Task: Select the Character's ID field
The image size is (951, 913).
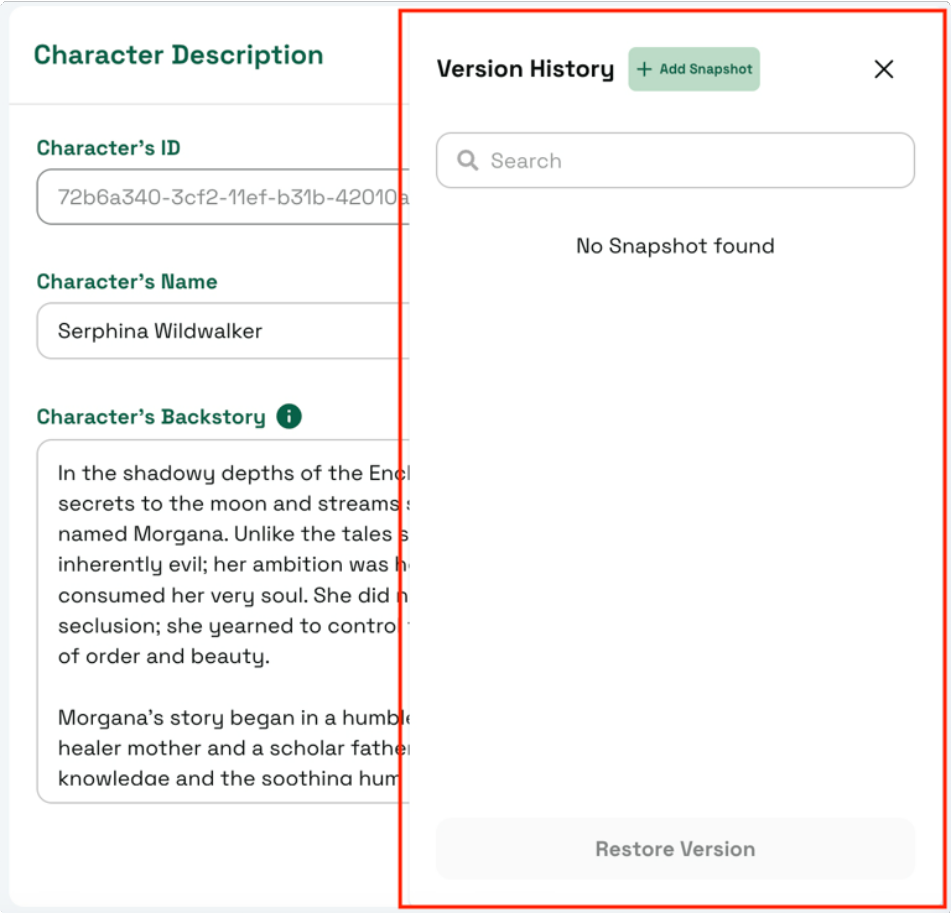Action: [220, 196]
